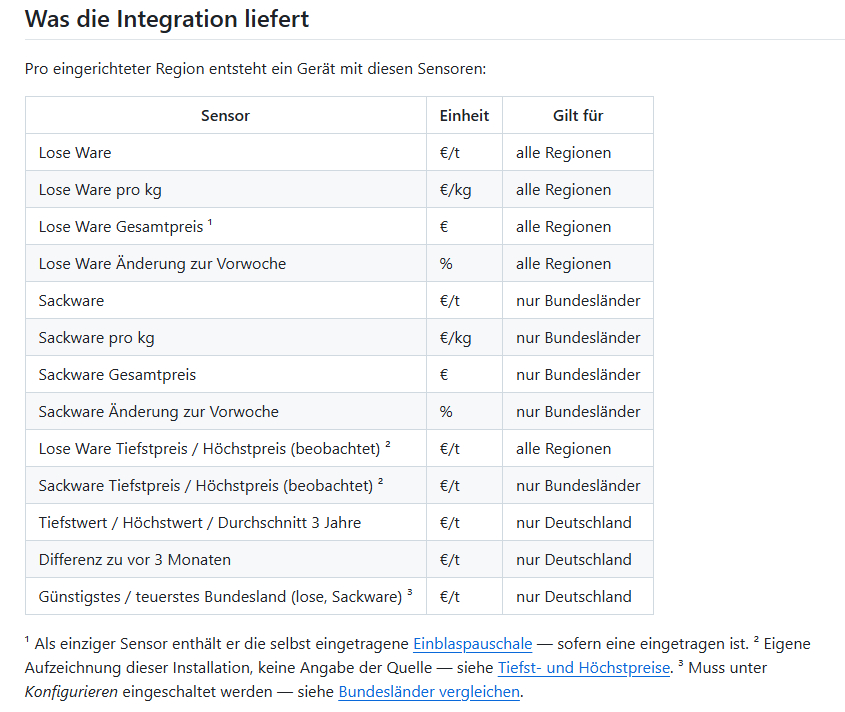This screenshot has width=845, height=712.
Task: Open the Bundesländer vergleichen link
Action: coord(429,692)
